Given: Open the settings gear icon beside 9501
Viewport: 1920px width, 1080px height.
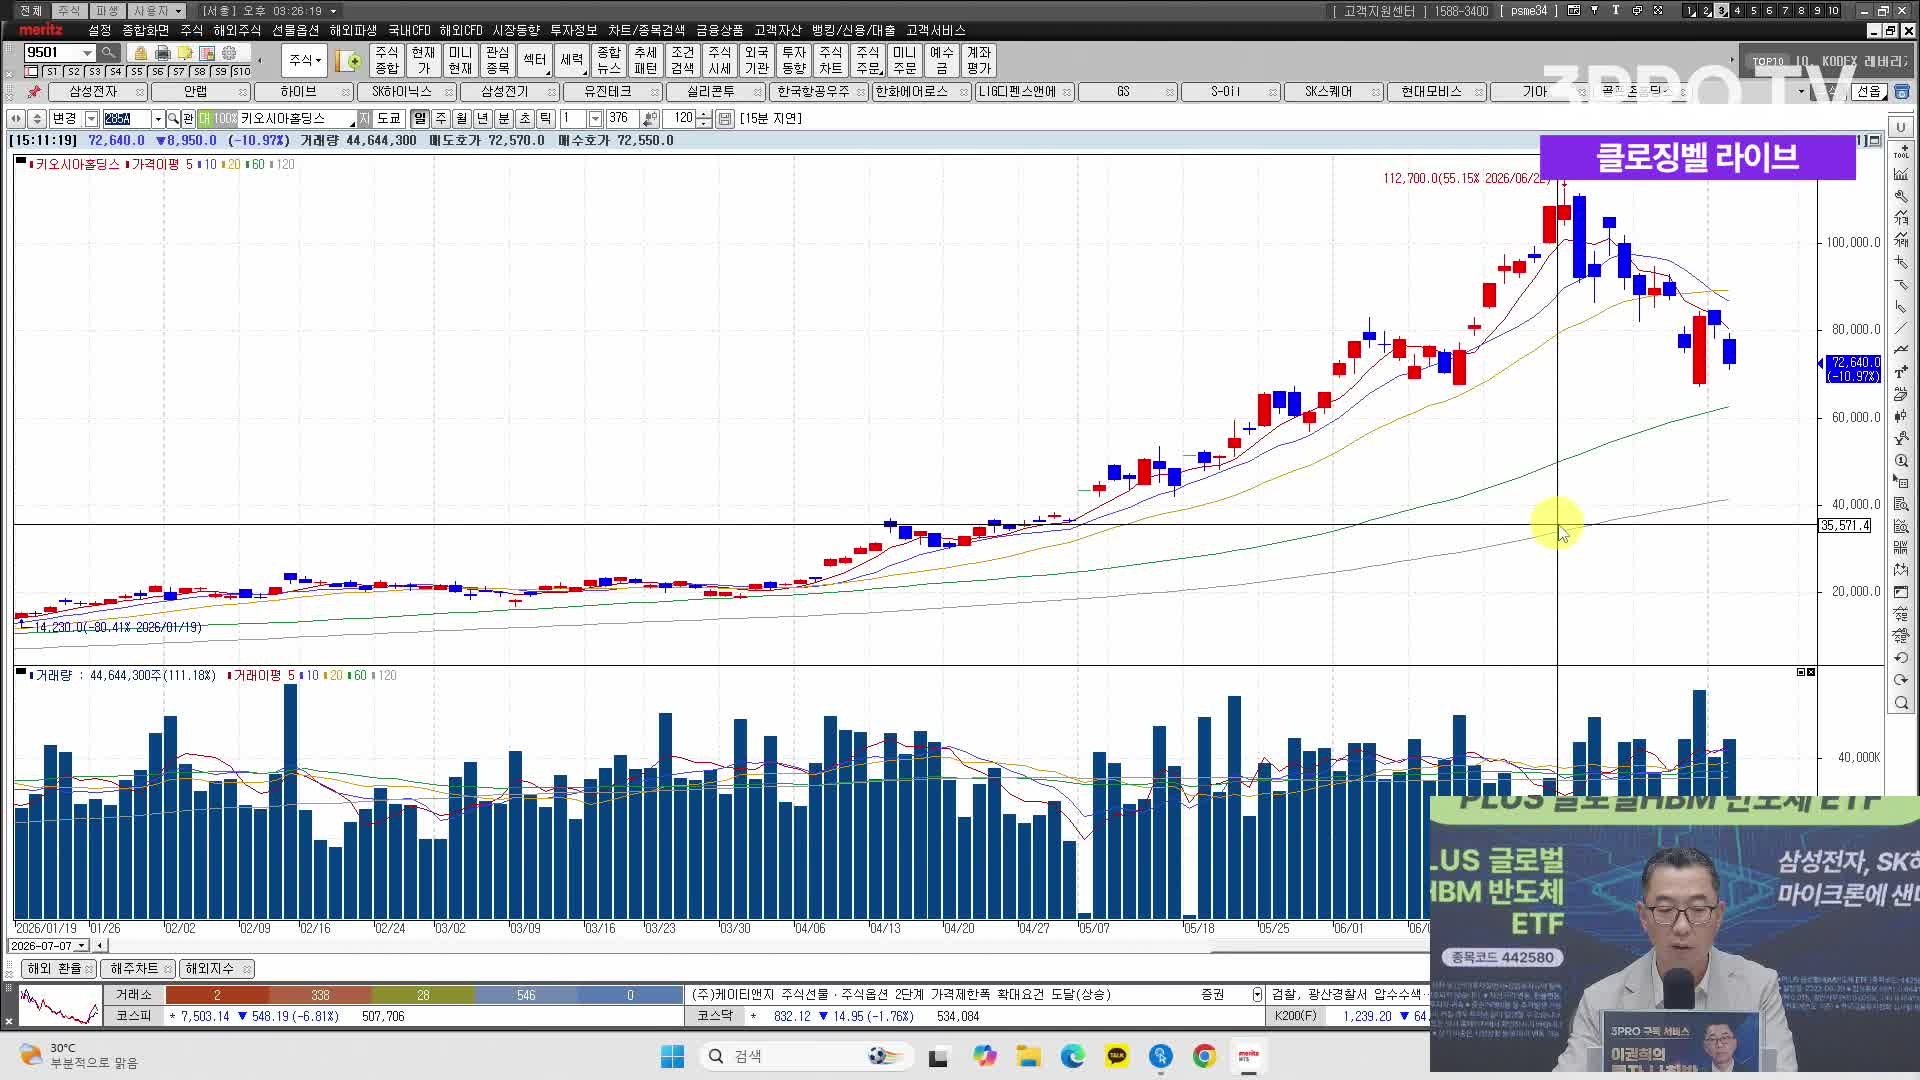Looking at the screenshot, I should tap(229, 53).
